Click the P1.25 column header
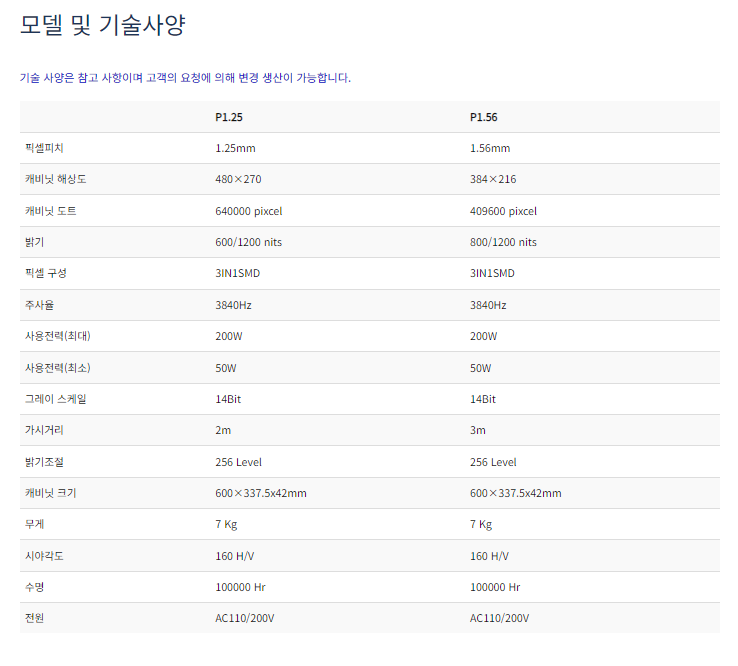The width and height of the screenshot is (738, 666). click(229, 117)
